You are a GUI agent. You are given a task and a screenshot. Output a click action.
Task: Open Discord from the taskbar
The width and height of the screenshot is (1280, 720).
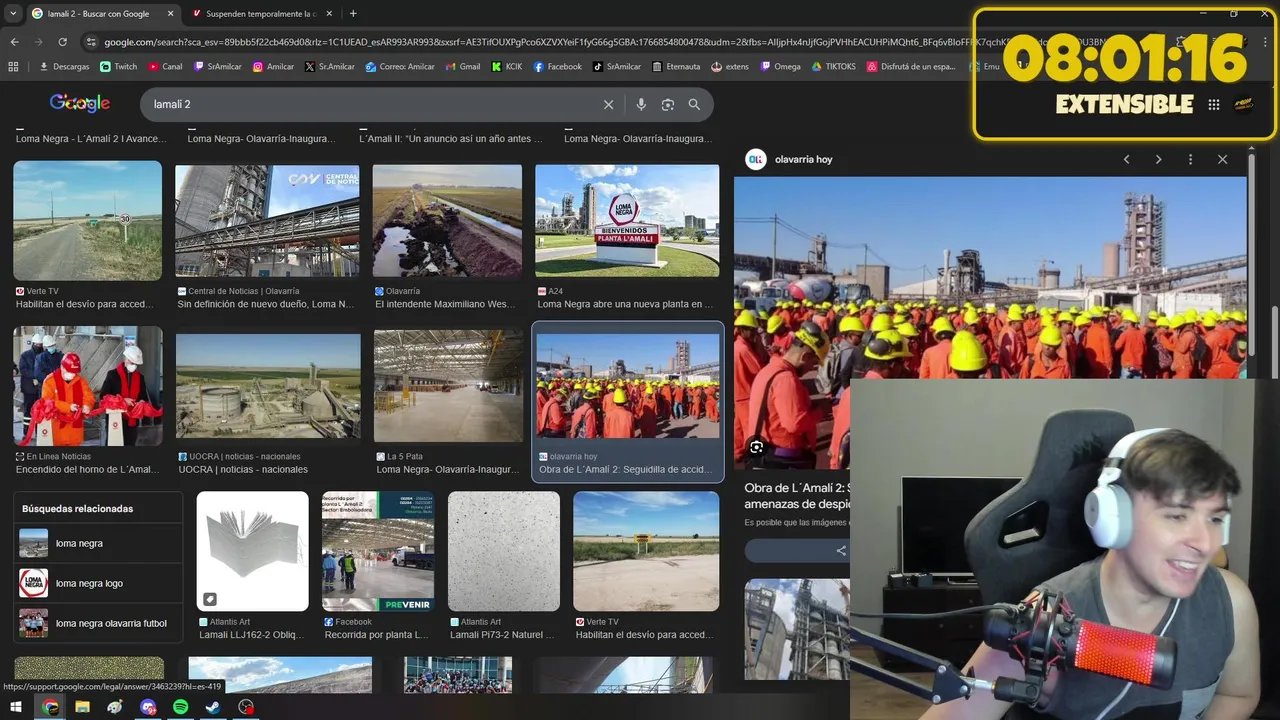[148, 707]
